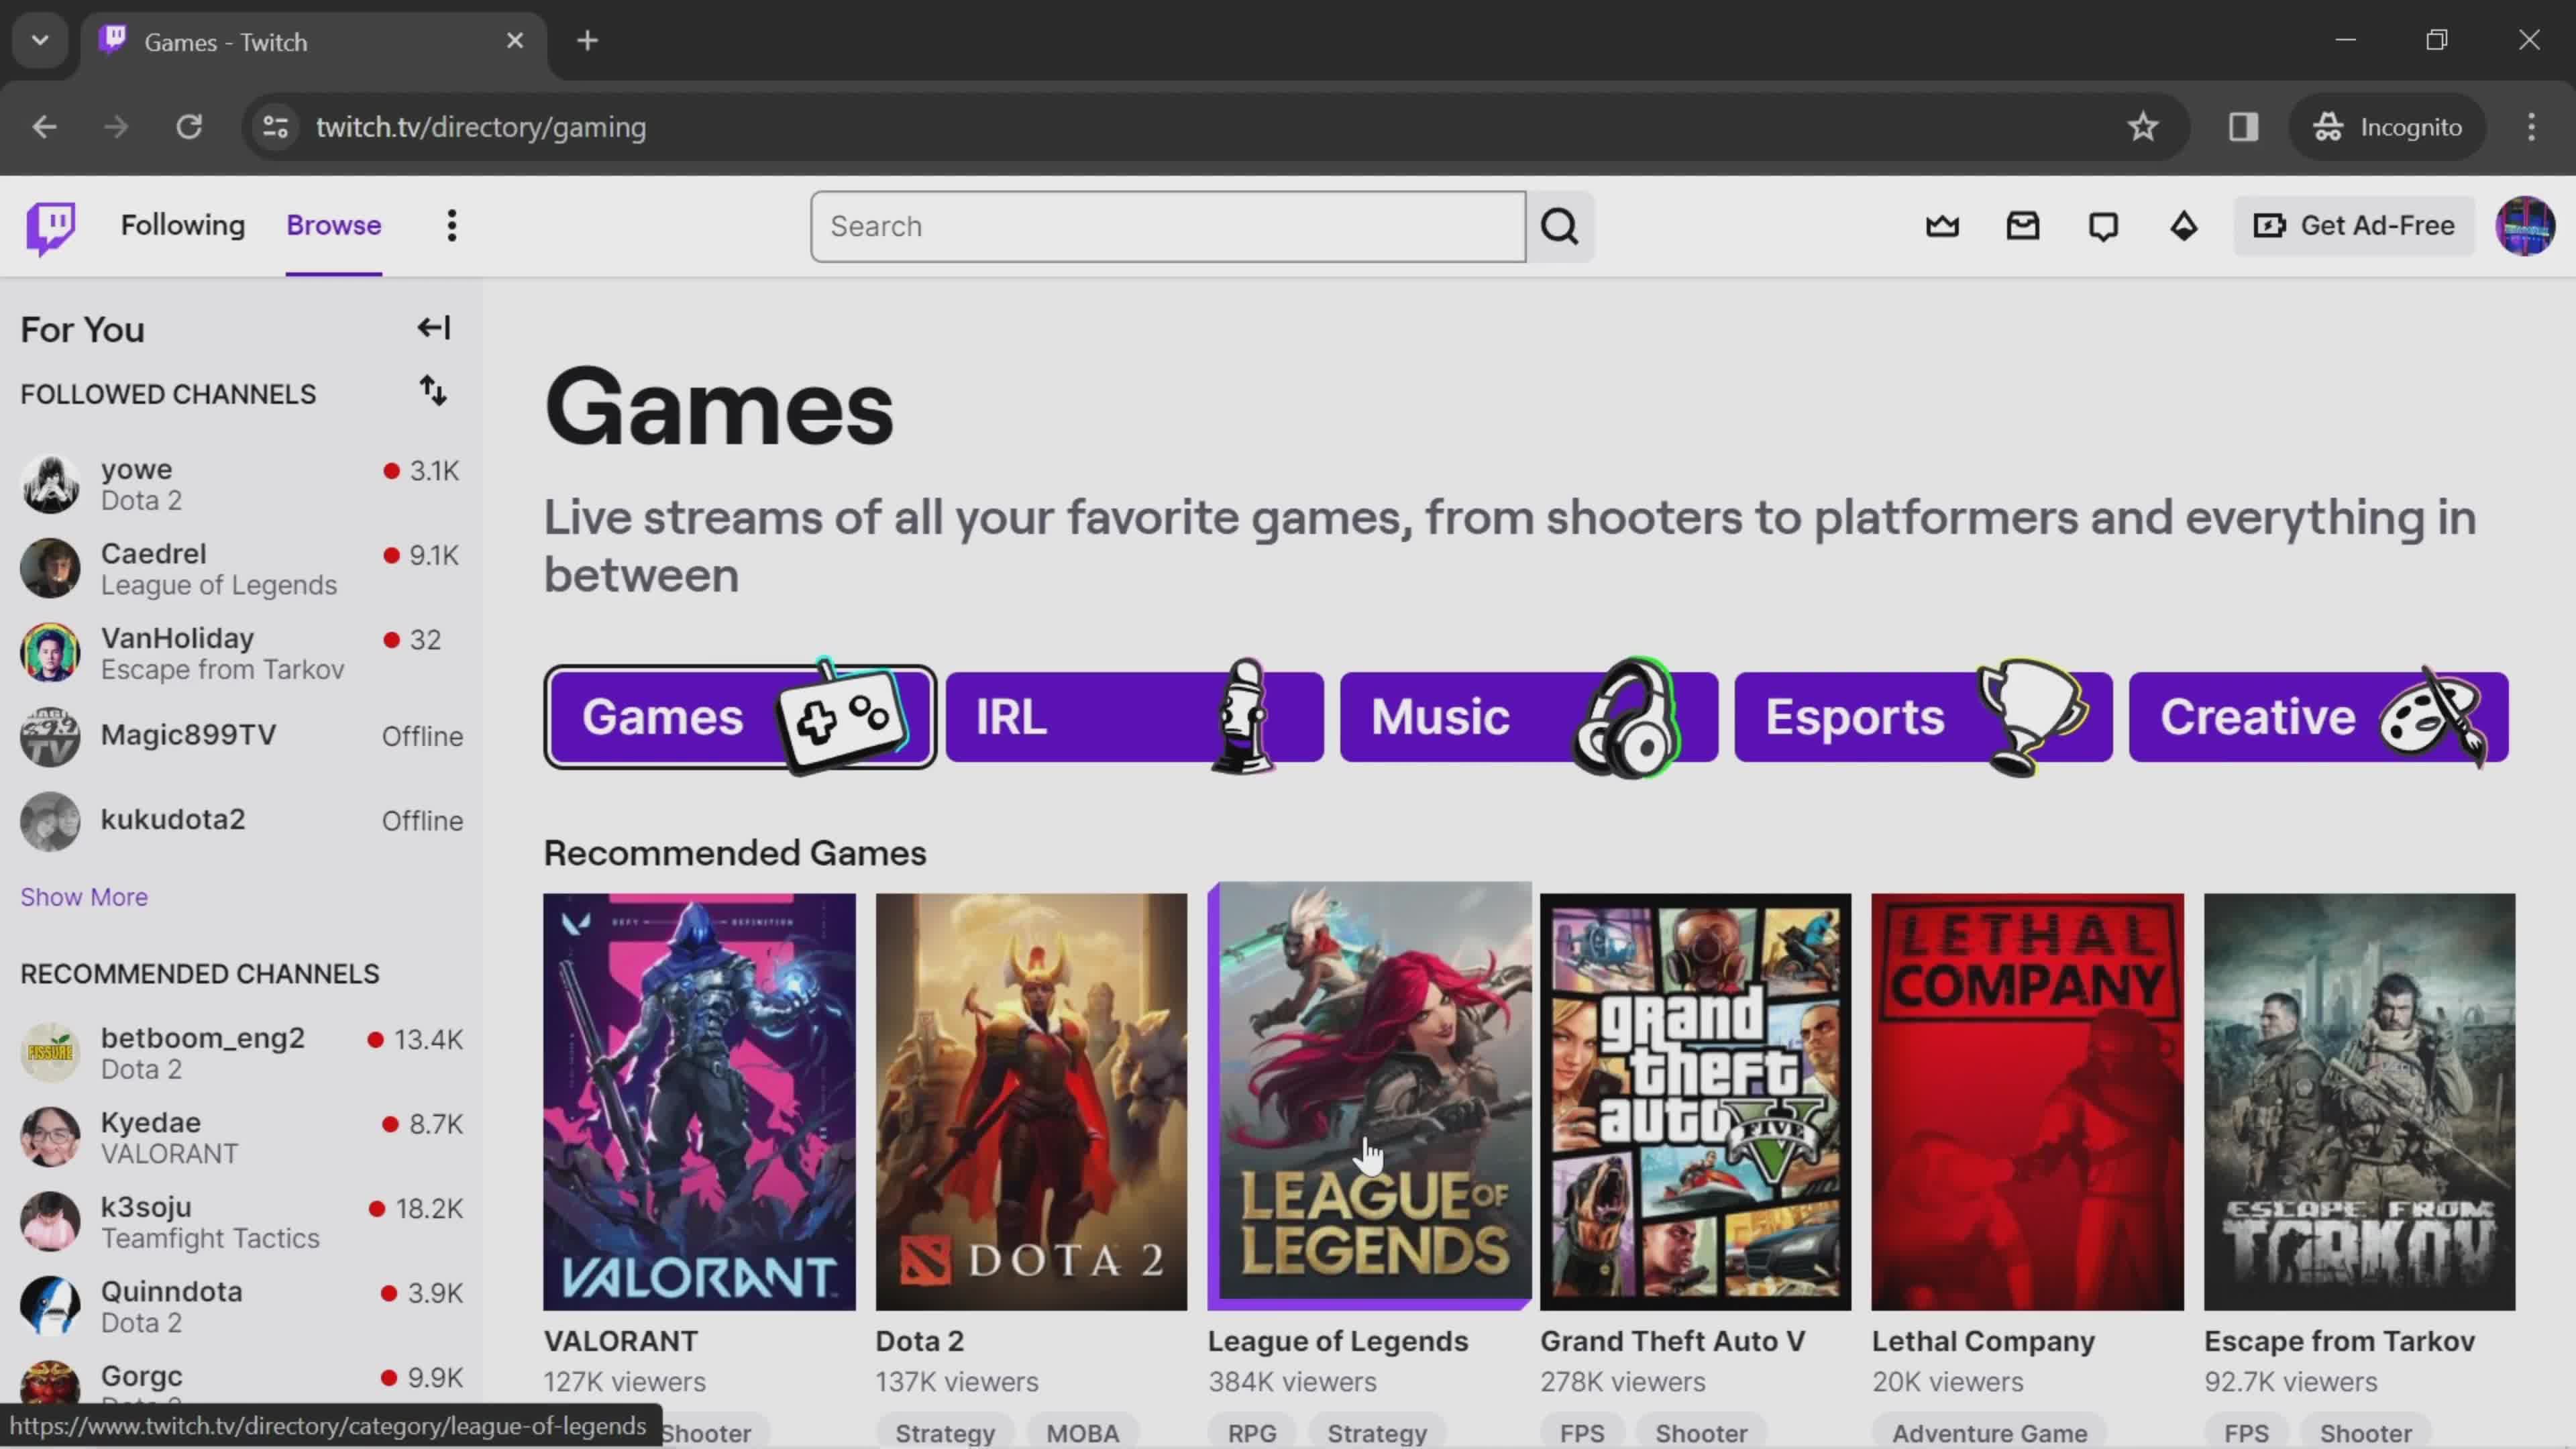The image size is (2576, 1449).
Task: Open the notifications inbox icon
Action: (x=2022, y=227)
